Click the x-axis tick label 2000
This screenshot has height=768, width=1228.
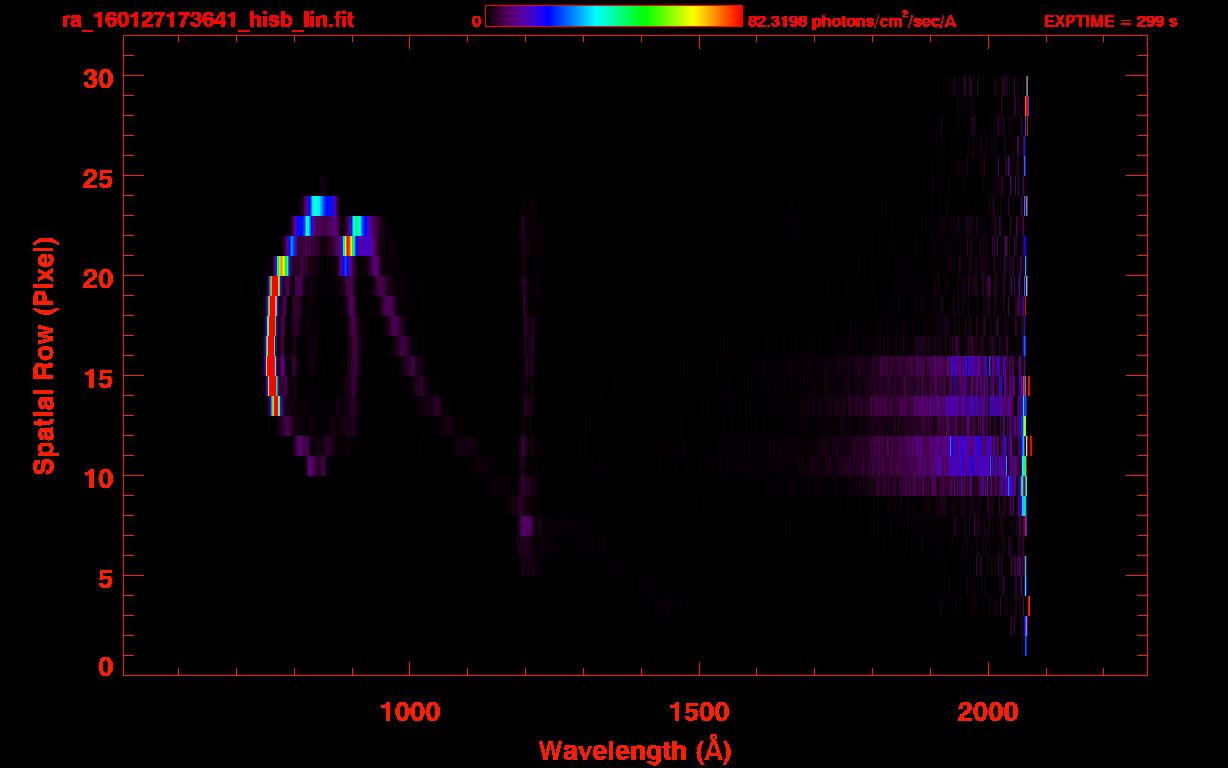click(988, 712)
